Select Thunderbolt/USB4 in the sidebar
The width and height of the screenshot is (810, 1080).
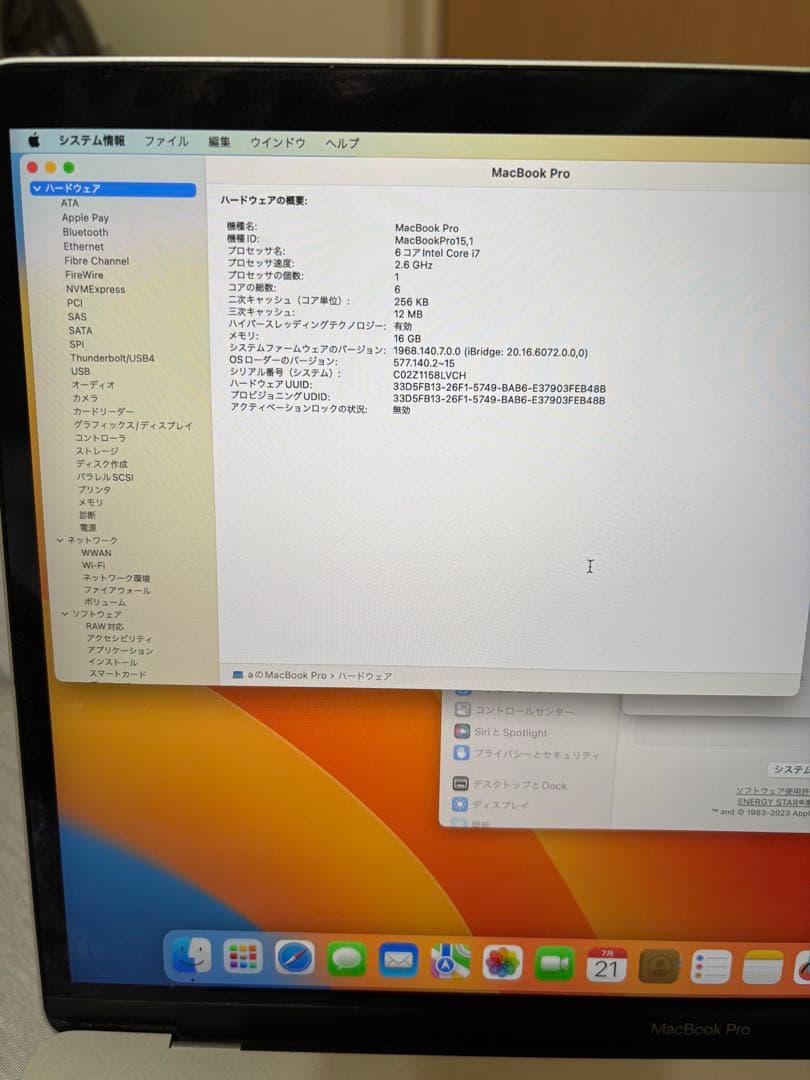coord(112,358)
